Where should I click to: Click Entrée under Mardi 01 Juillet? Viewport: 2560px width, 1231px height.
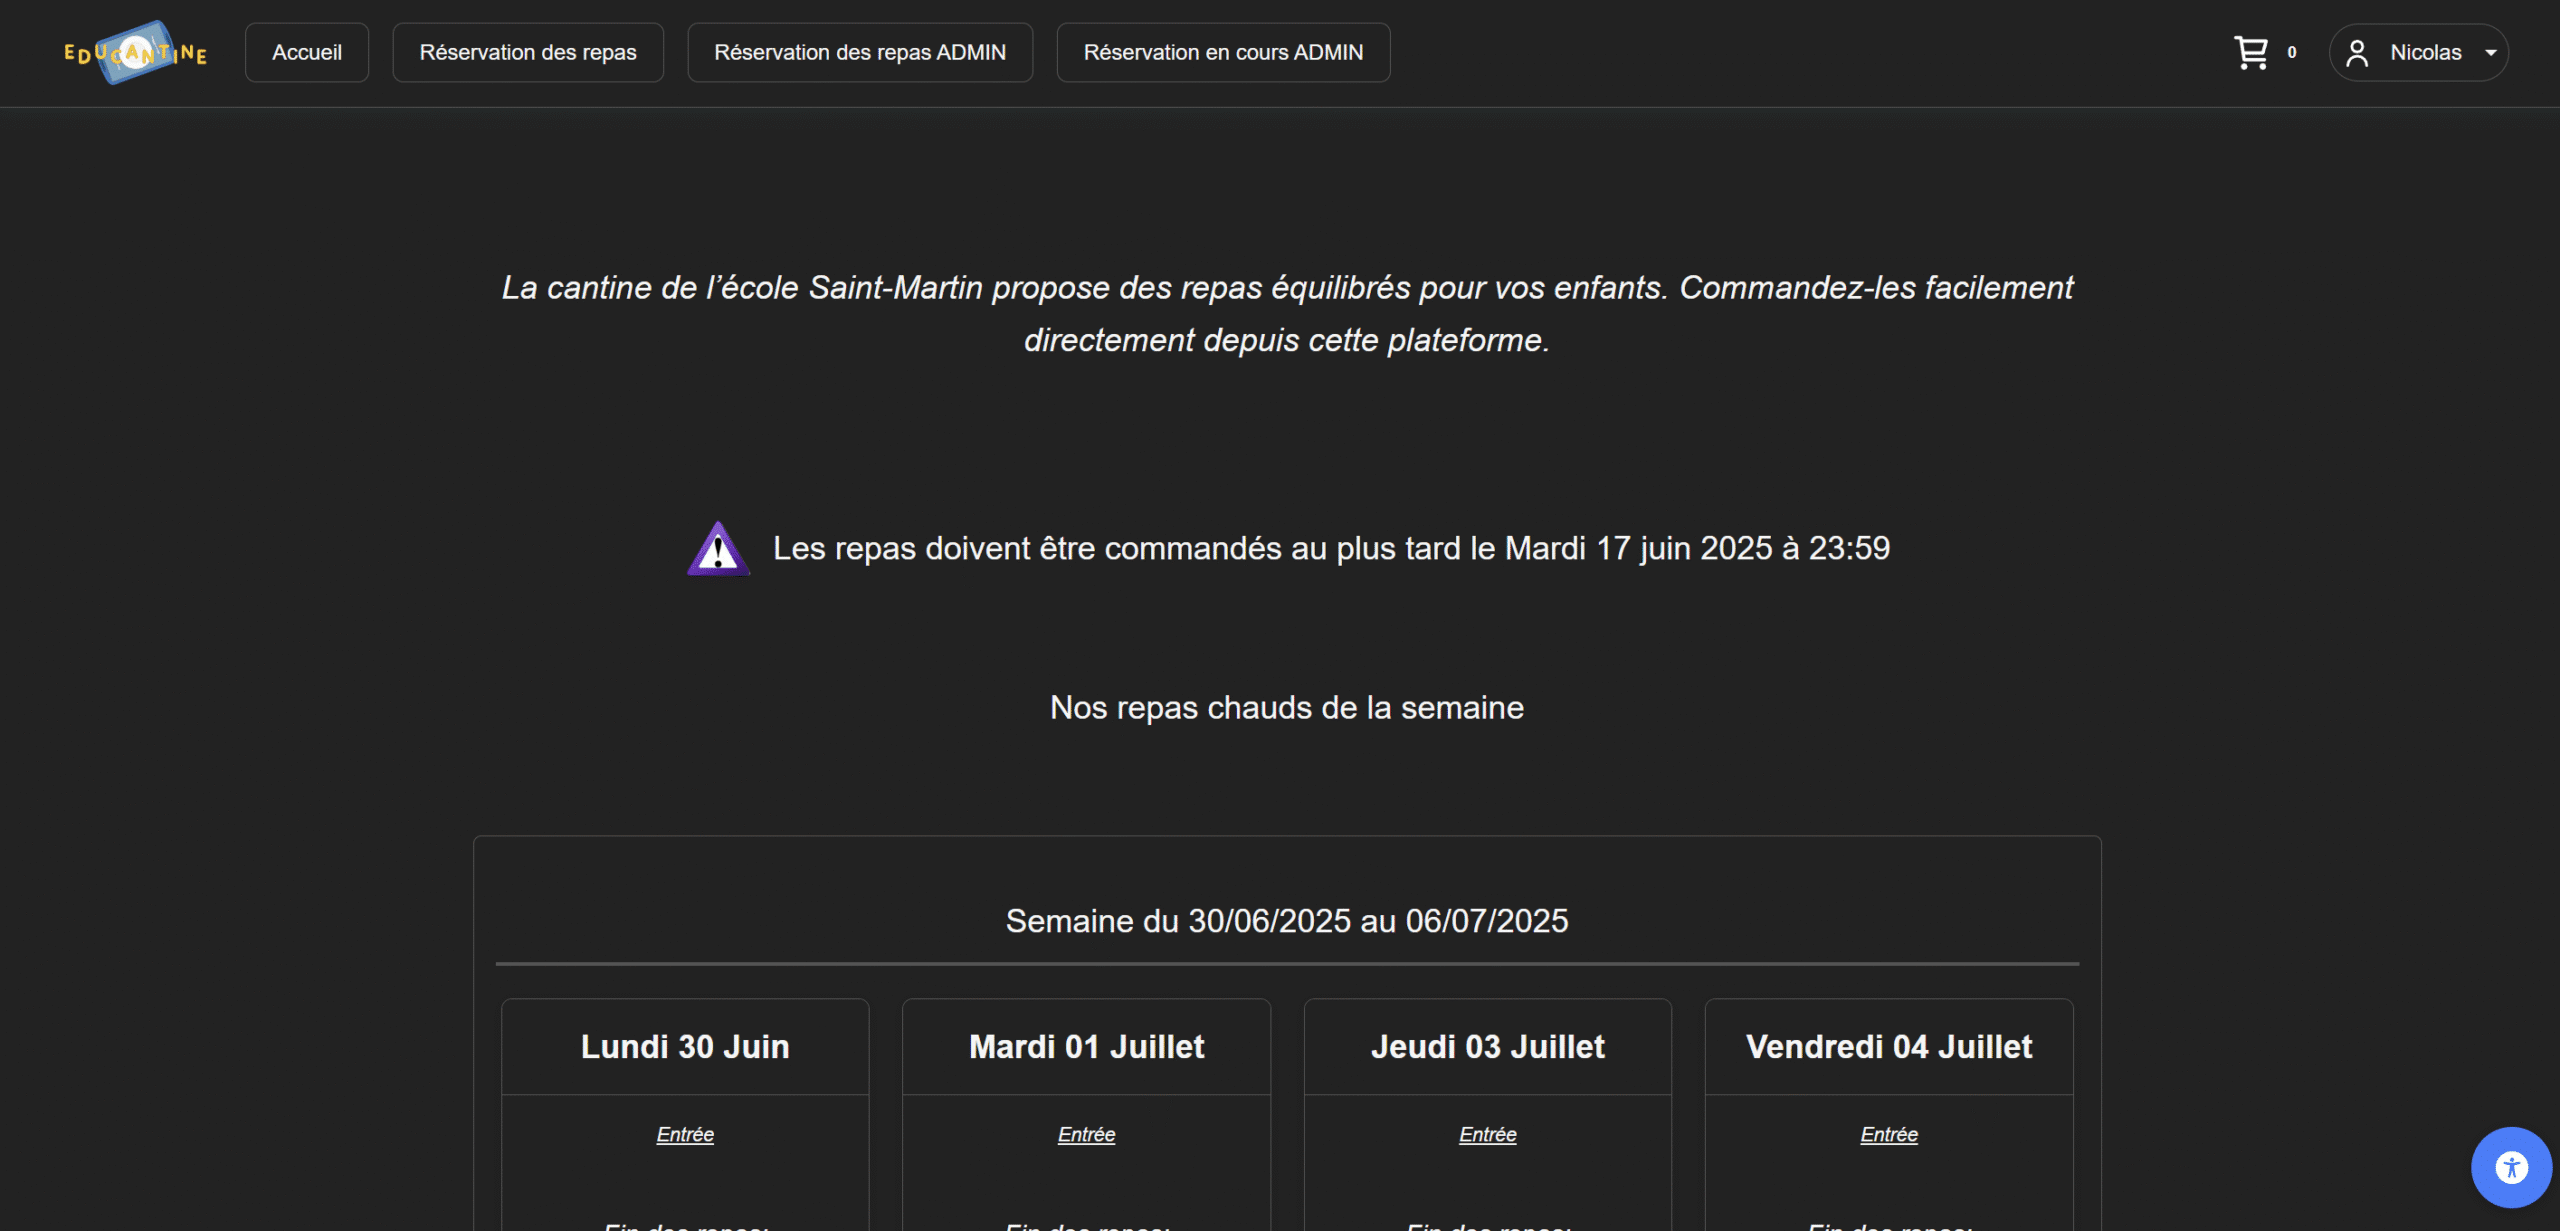click(x=1086, y=1135)
